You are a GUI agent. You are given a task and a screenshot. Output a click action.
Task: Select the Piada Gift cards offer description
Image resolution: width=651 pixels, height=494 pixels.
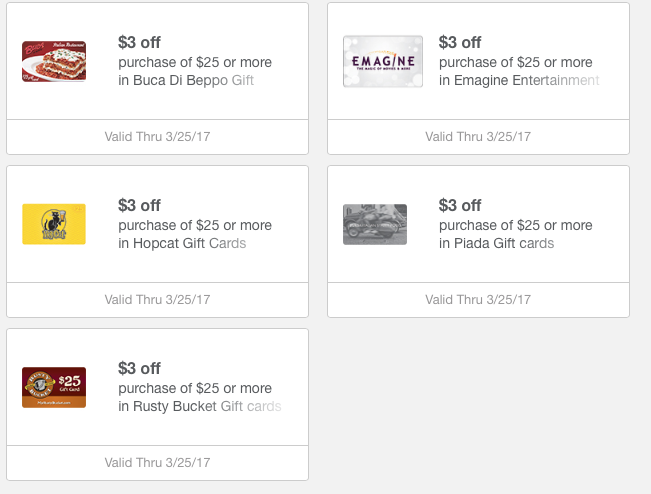pos(515,234)
